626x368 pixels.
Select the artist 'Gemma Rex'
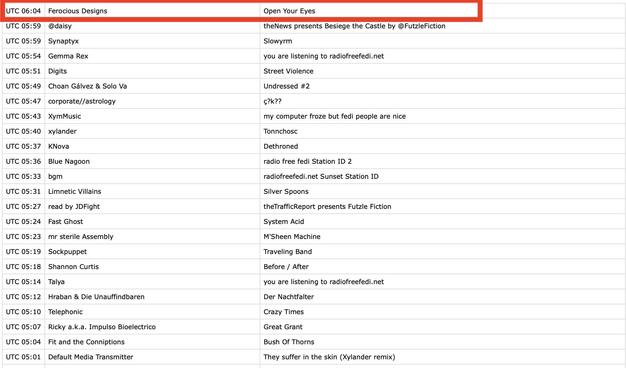[x=68, y=56]
